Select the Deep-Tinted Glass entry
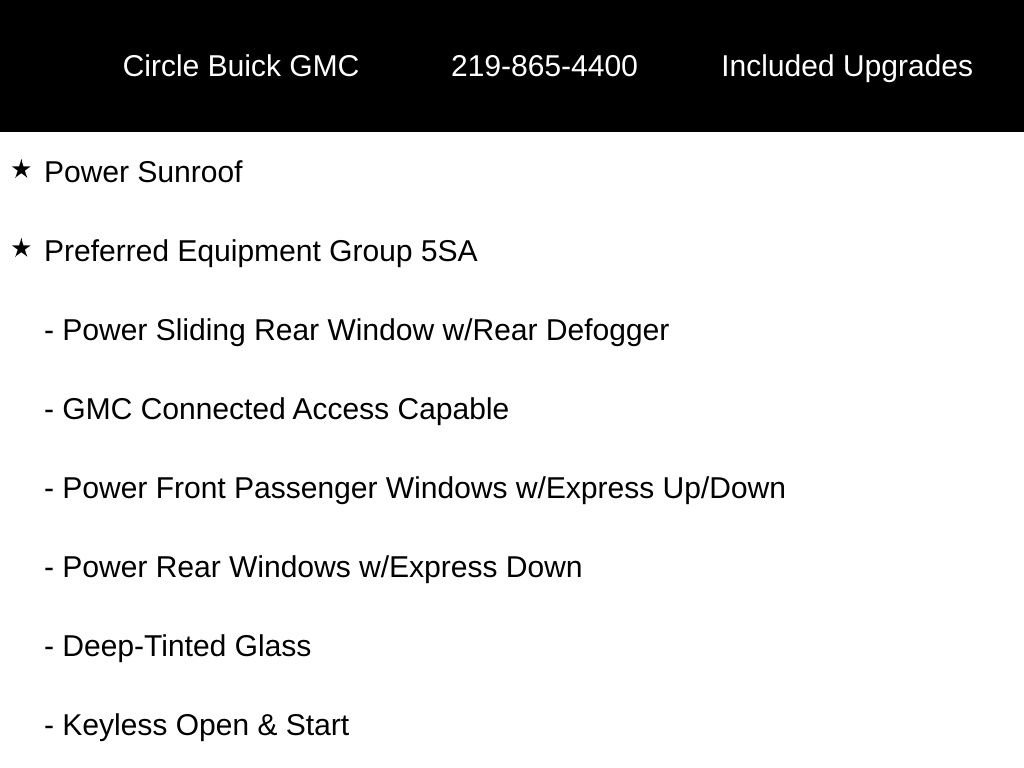Viewport: 1024px width, 768px height. [186, 646]
